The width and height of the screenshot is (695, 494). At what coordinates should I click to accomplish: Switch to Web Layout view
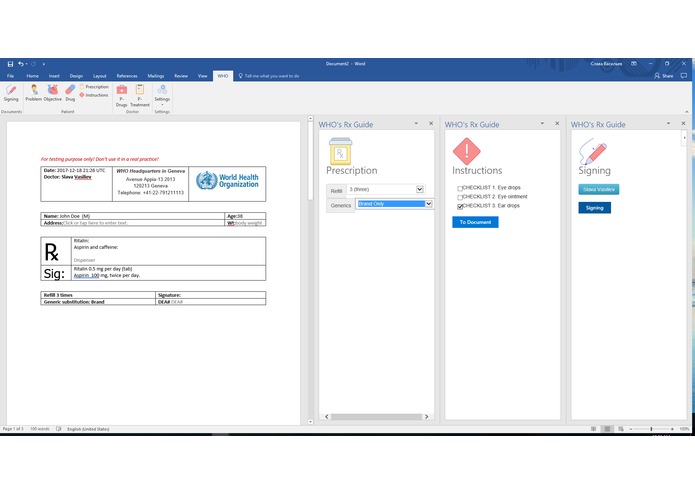[x=621, y=429]
